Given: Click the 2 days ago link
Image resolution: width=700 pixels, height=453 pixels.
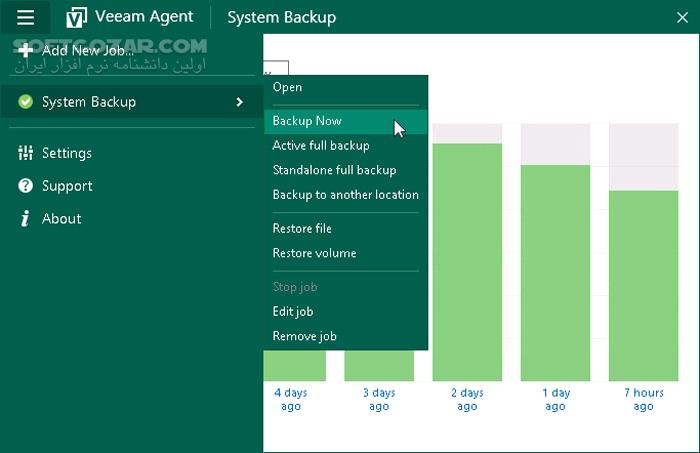Looking at the screenshot, I should (467, 399).
